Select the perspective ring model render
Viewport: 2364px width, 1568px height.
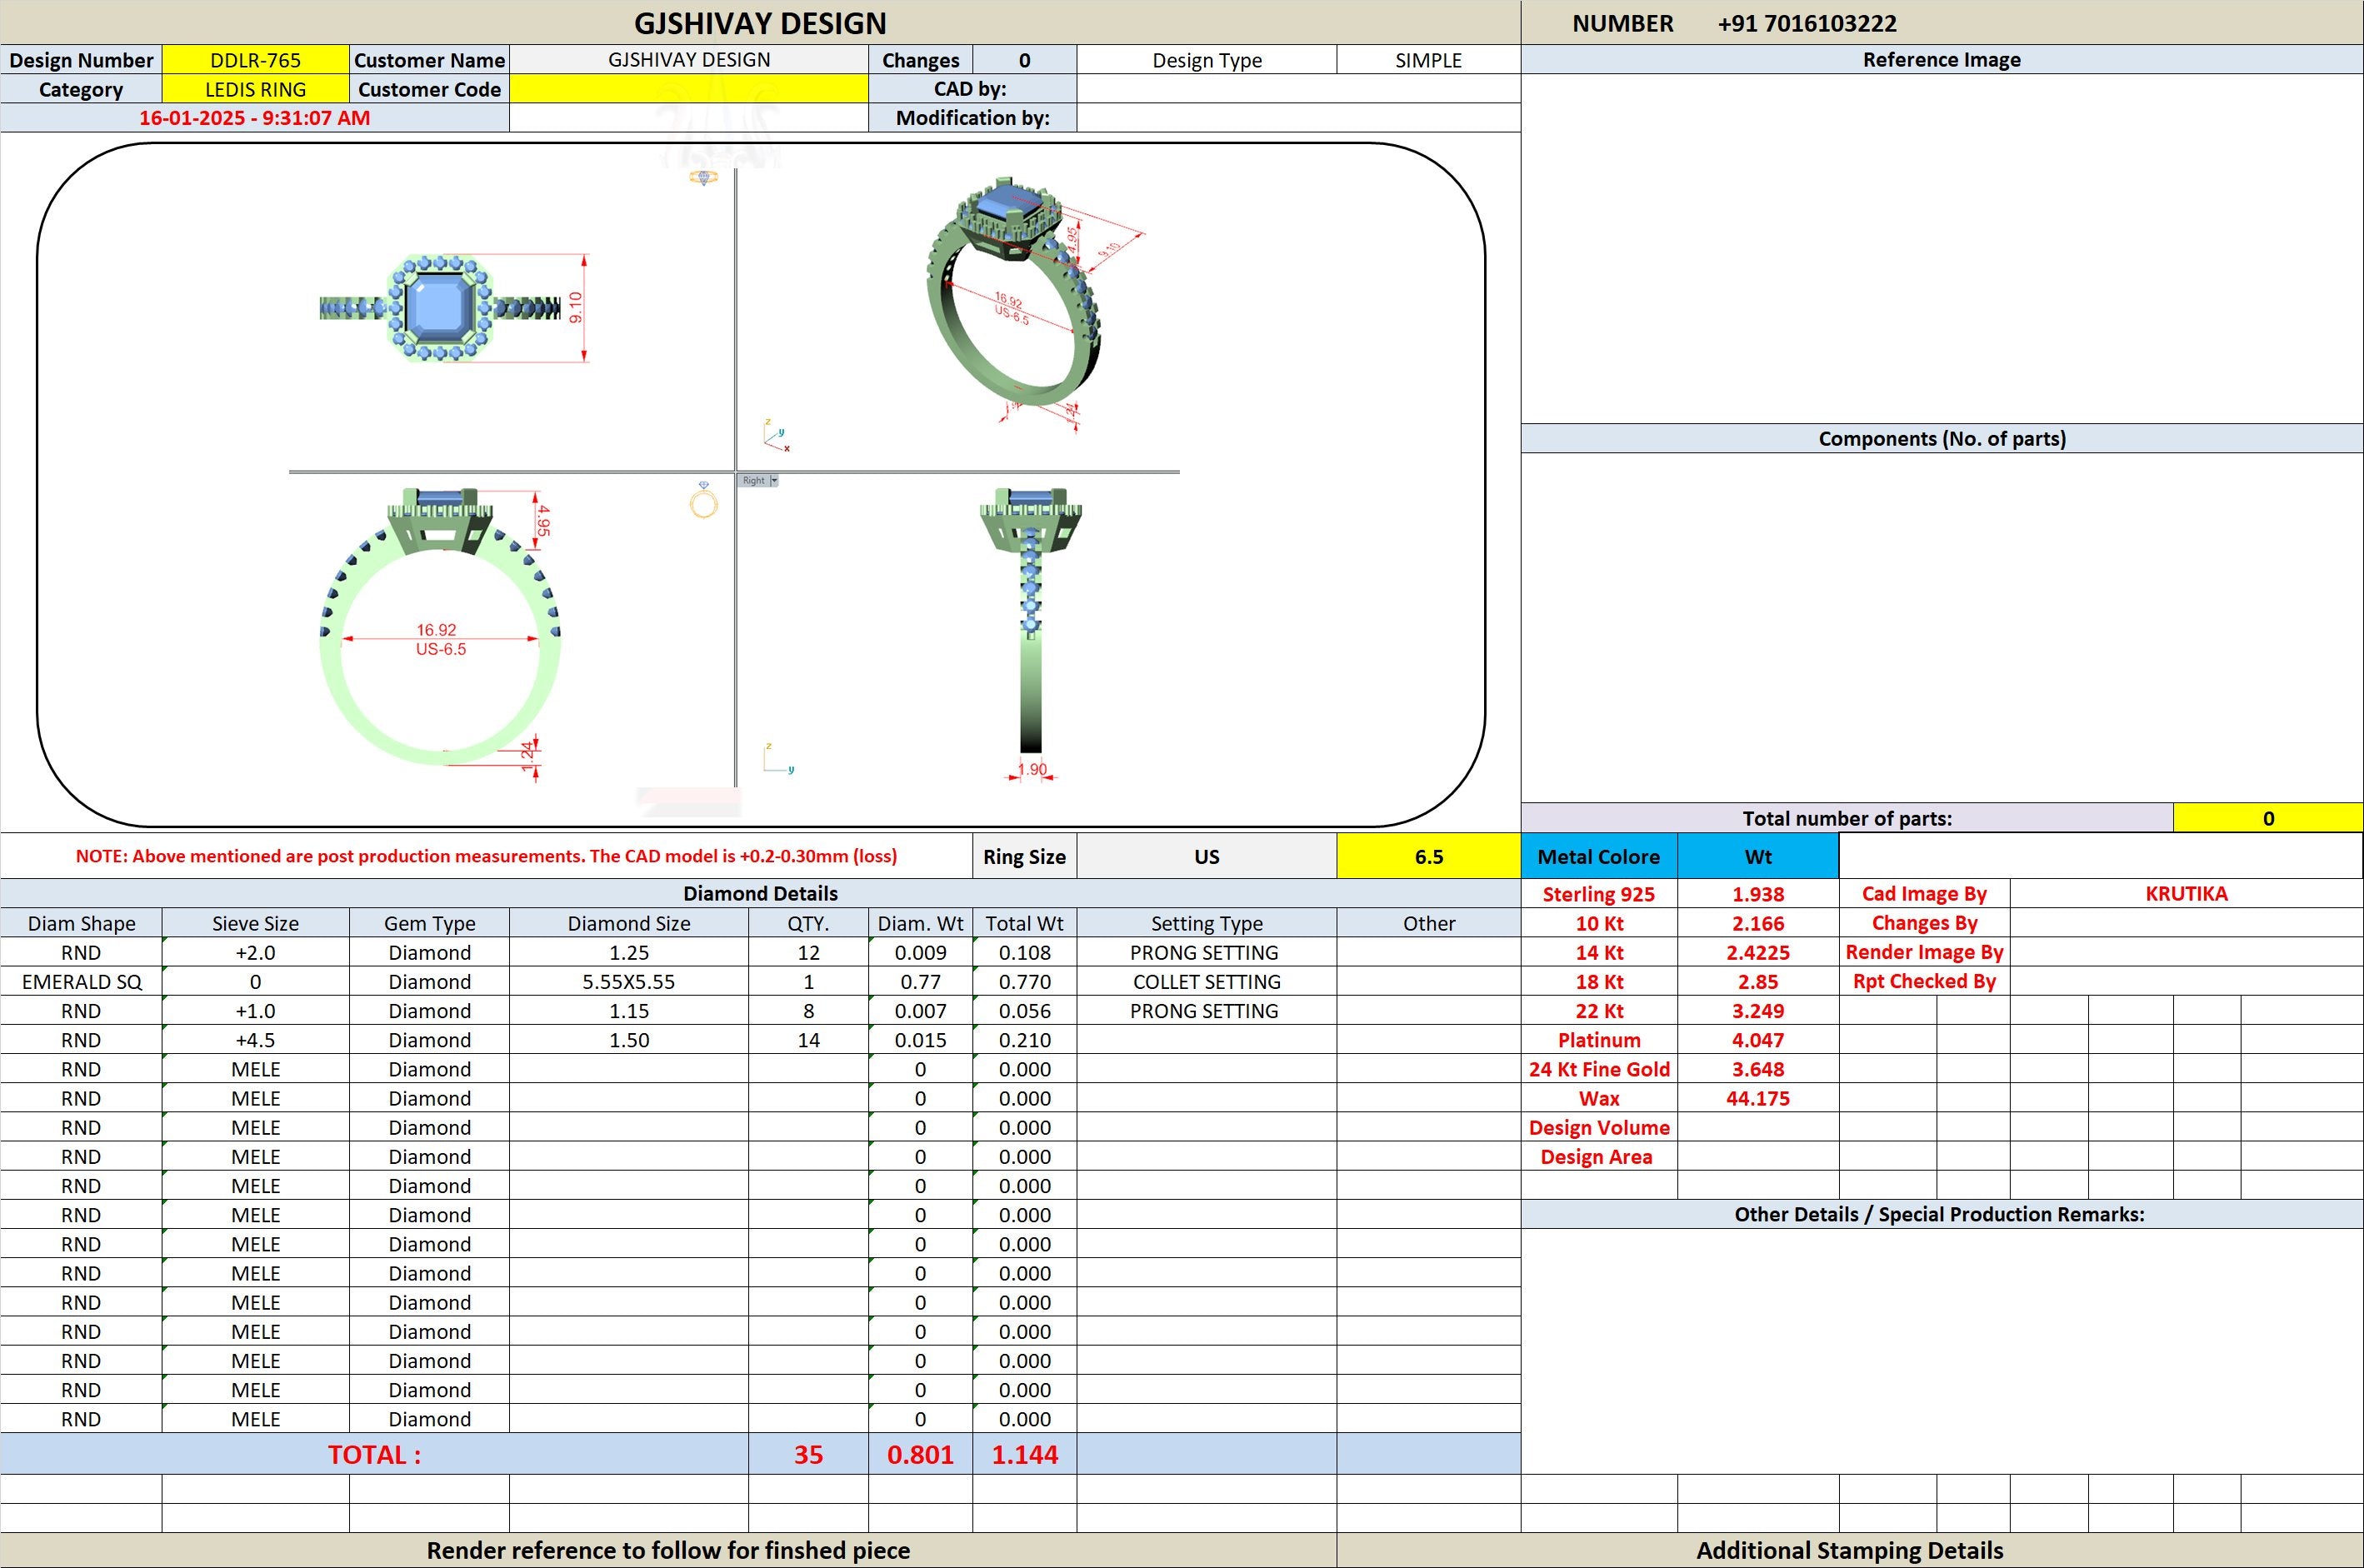[x=1014, y=297]
